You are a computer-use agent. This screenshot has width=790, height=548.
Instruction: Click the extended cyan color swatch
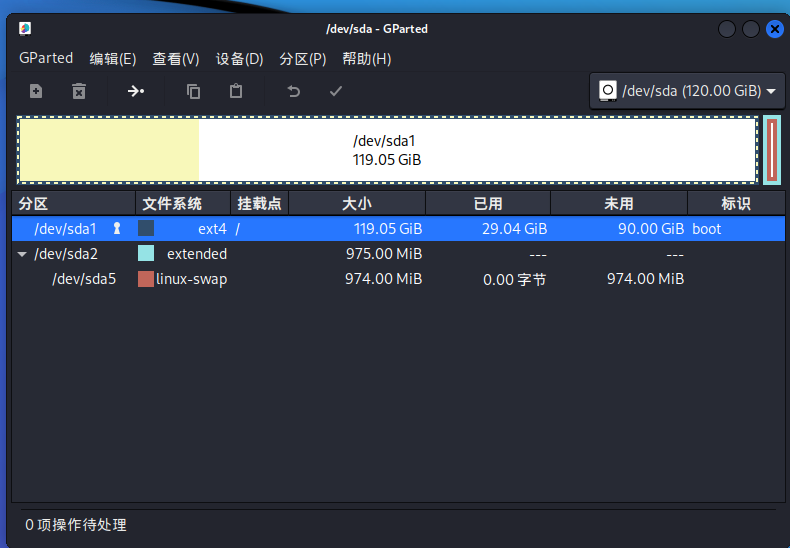click(146, 253)
